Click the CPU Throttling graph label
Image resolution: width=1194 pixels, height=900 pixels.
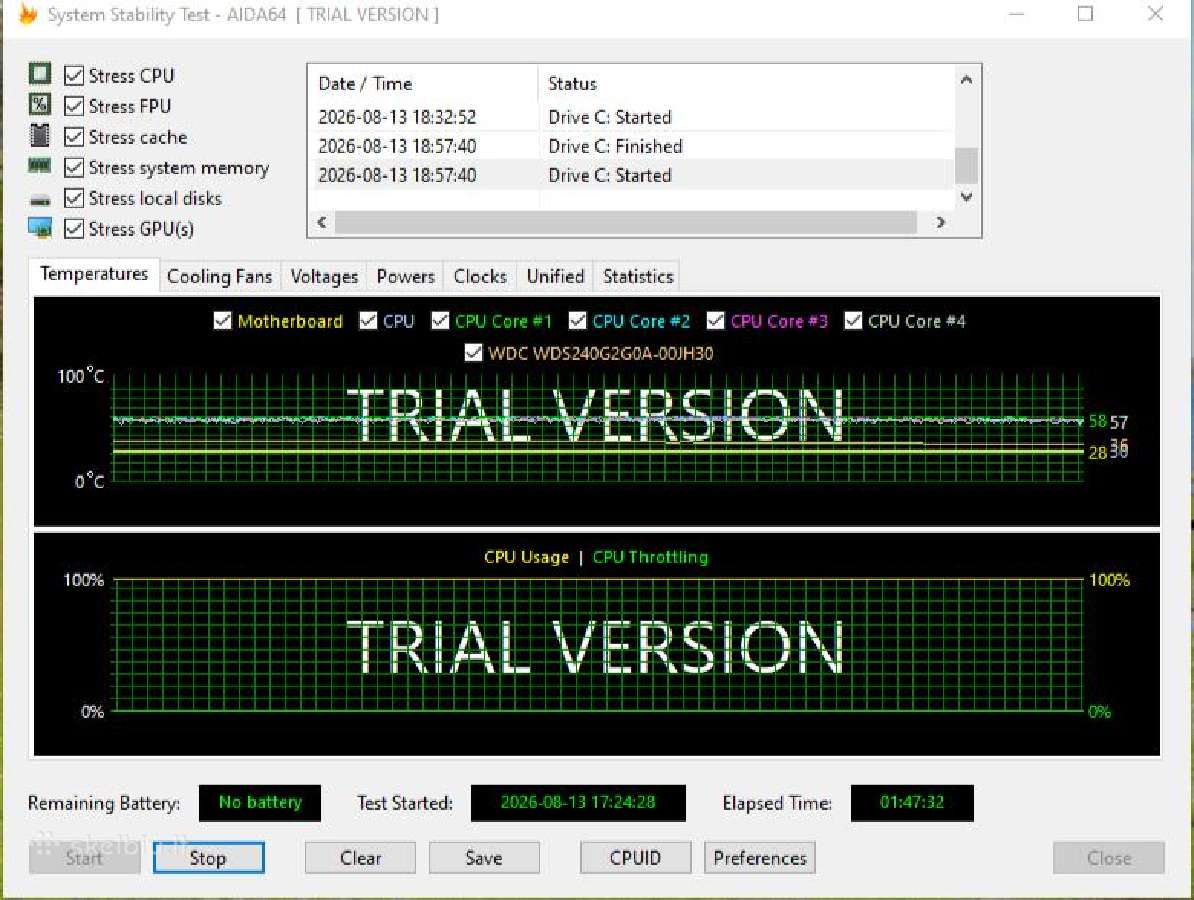pyautogui.click(x=650, y=557)
